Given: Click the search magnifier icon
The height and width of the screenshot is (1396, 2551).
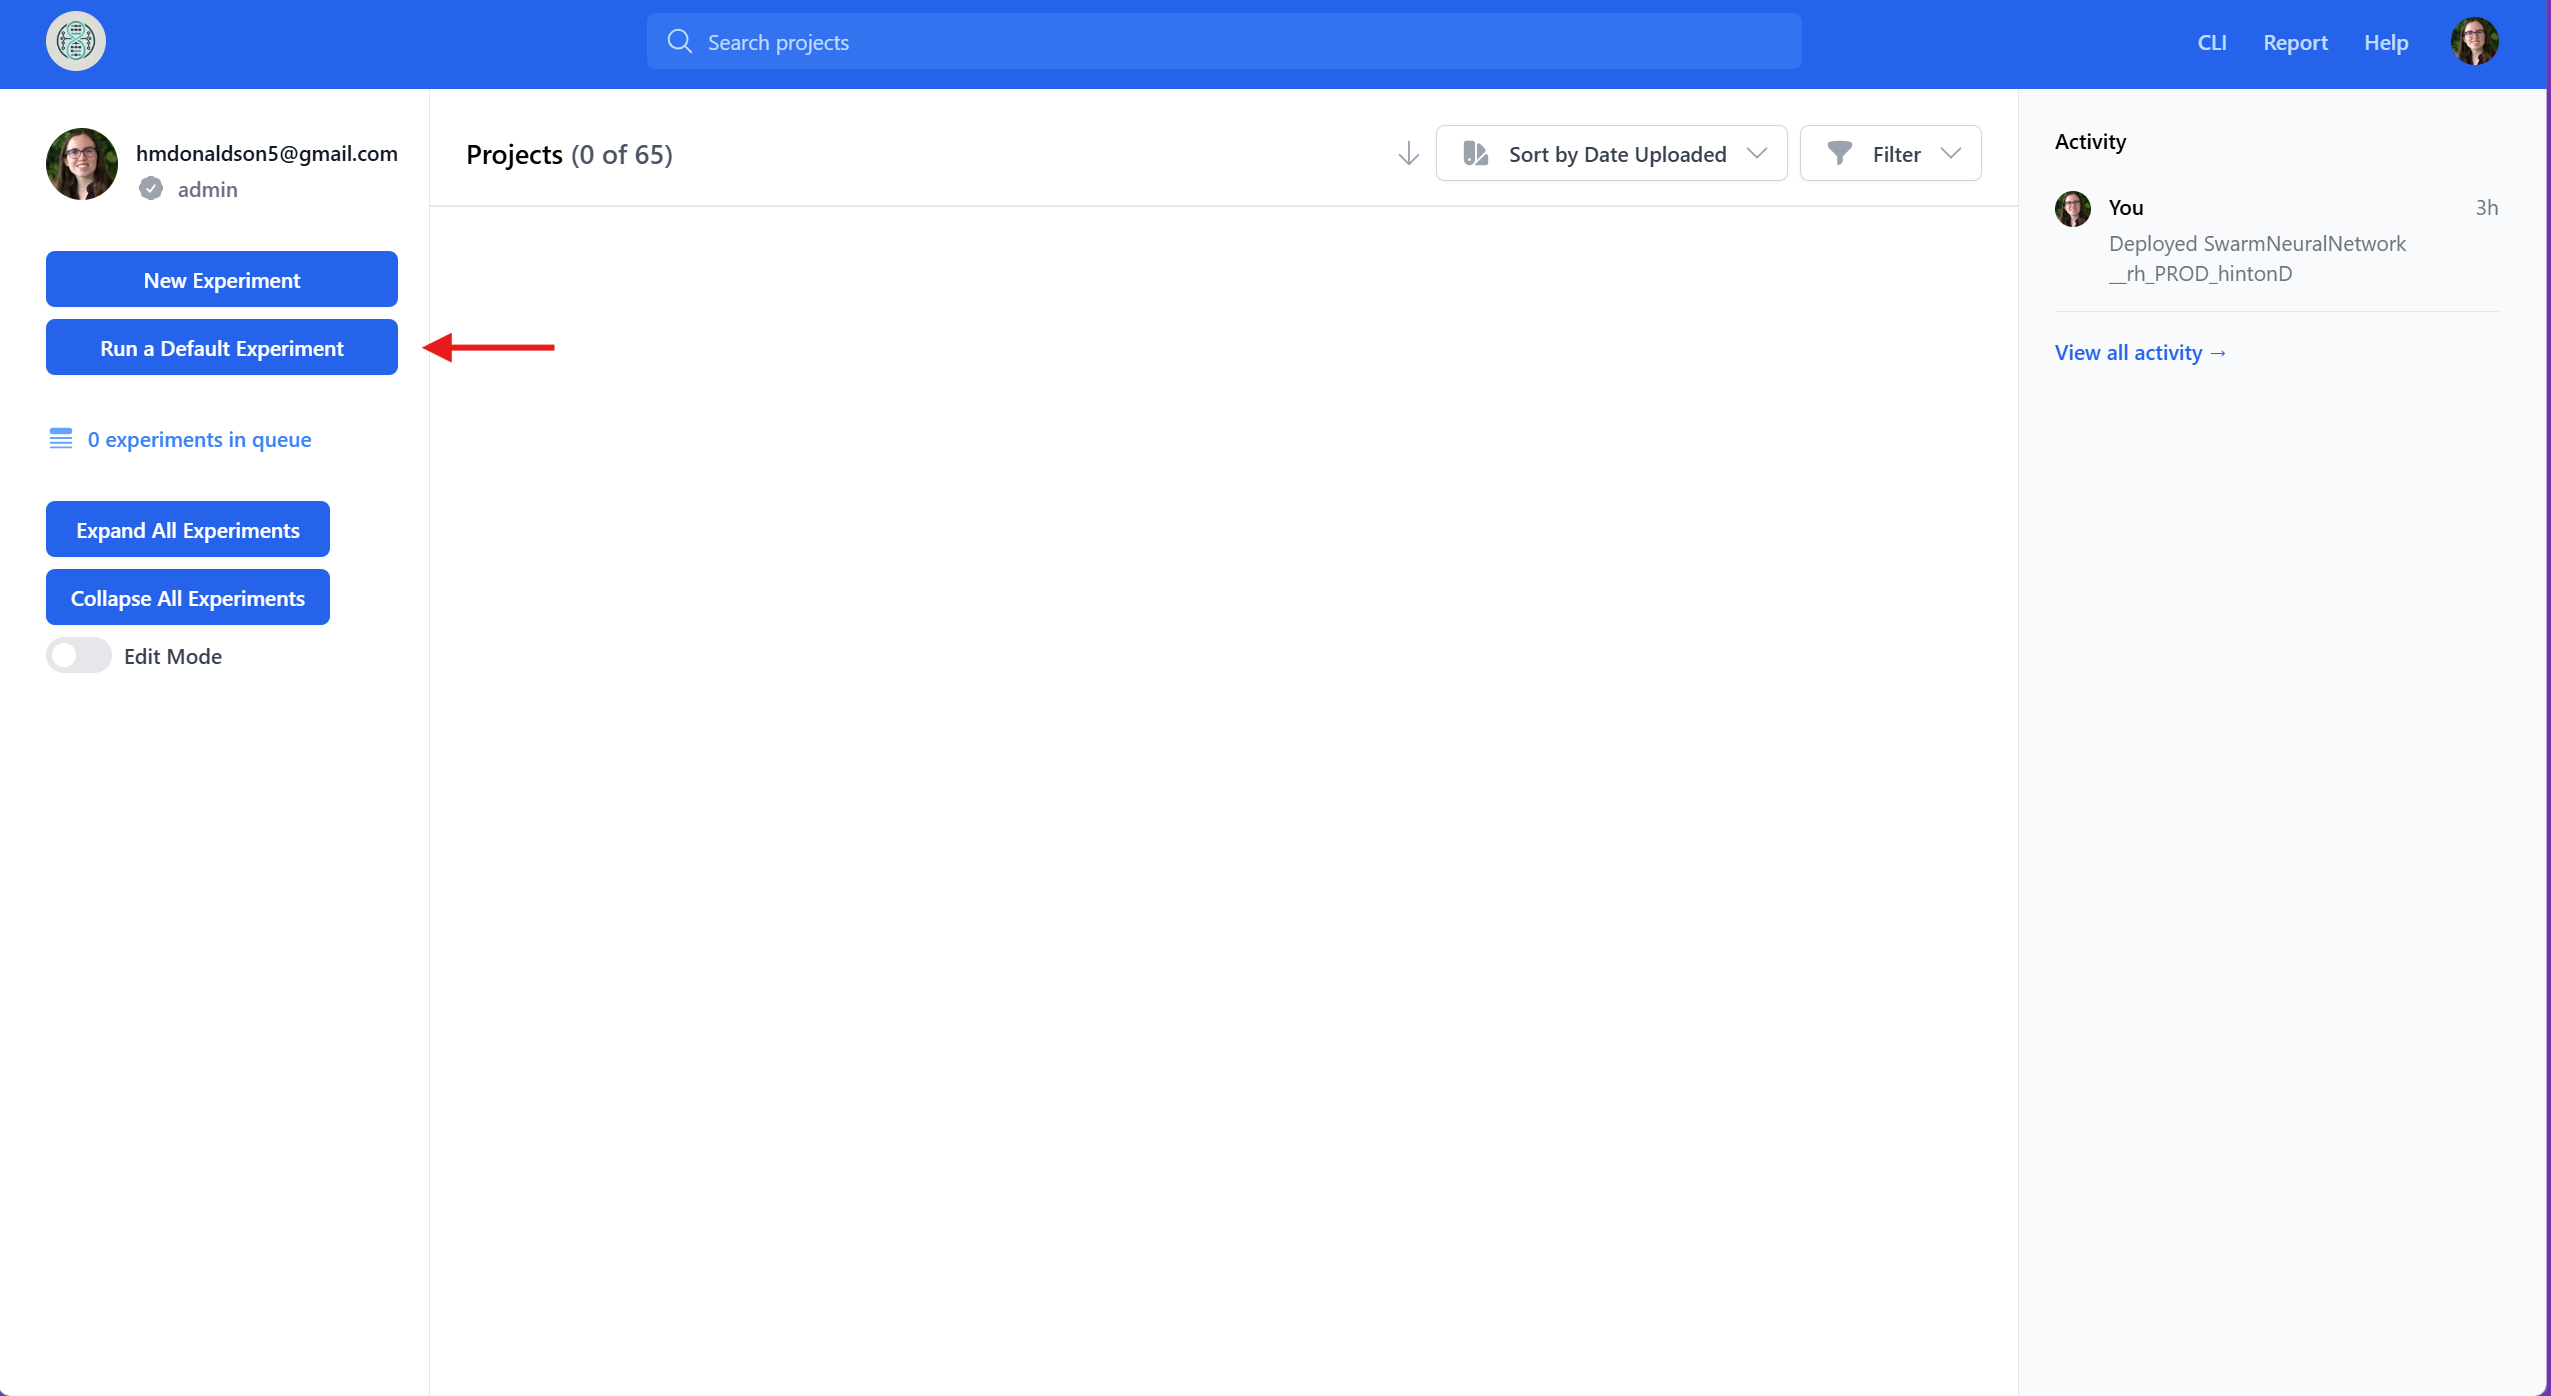Looking at the screenshot, I should click(680, 41).
